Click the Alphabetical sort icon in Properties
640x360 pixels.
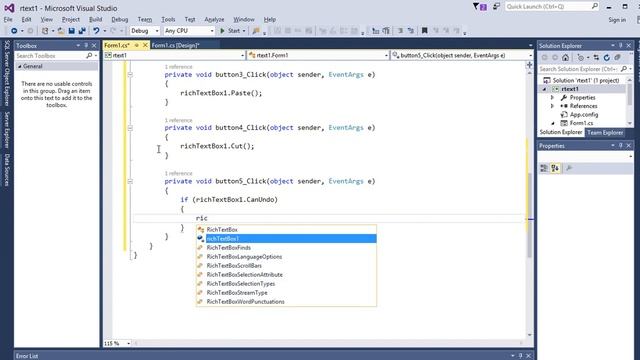[555, 168]
